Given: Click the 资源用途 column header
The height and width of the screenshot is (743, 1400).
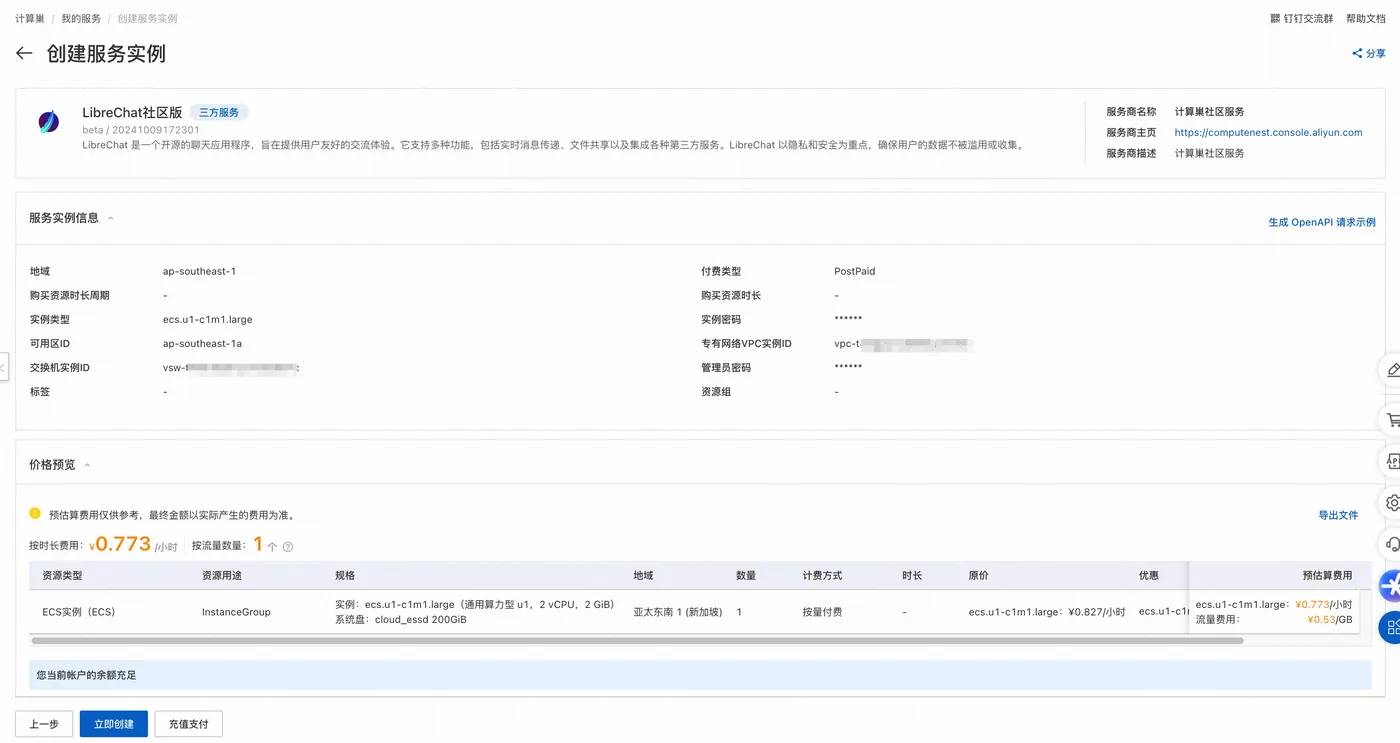Looking at the screenshot, I should [222, 576].
